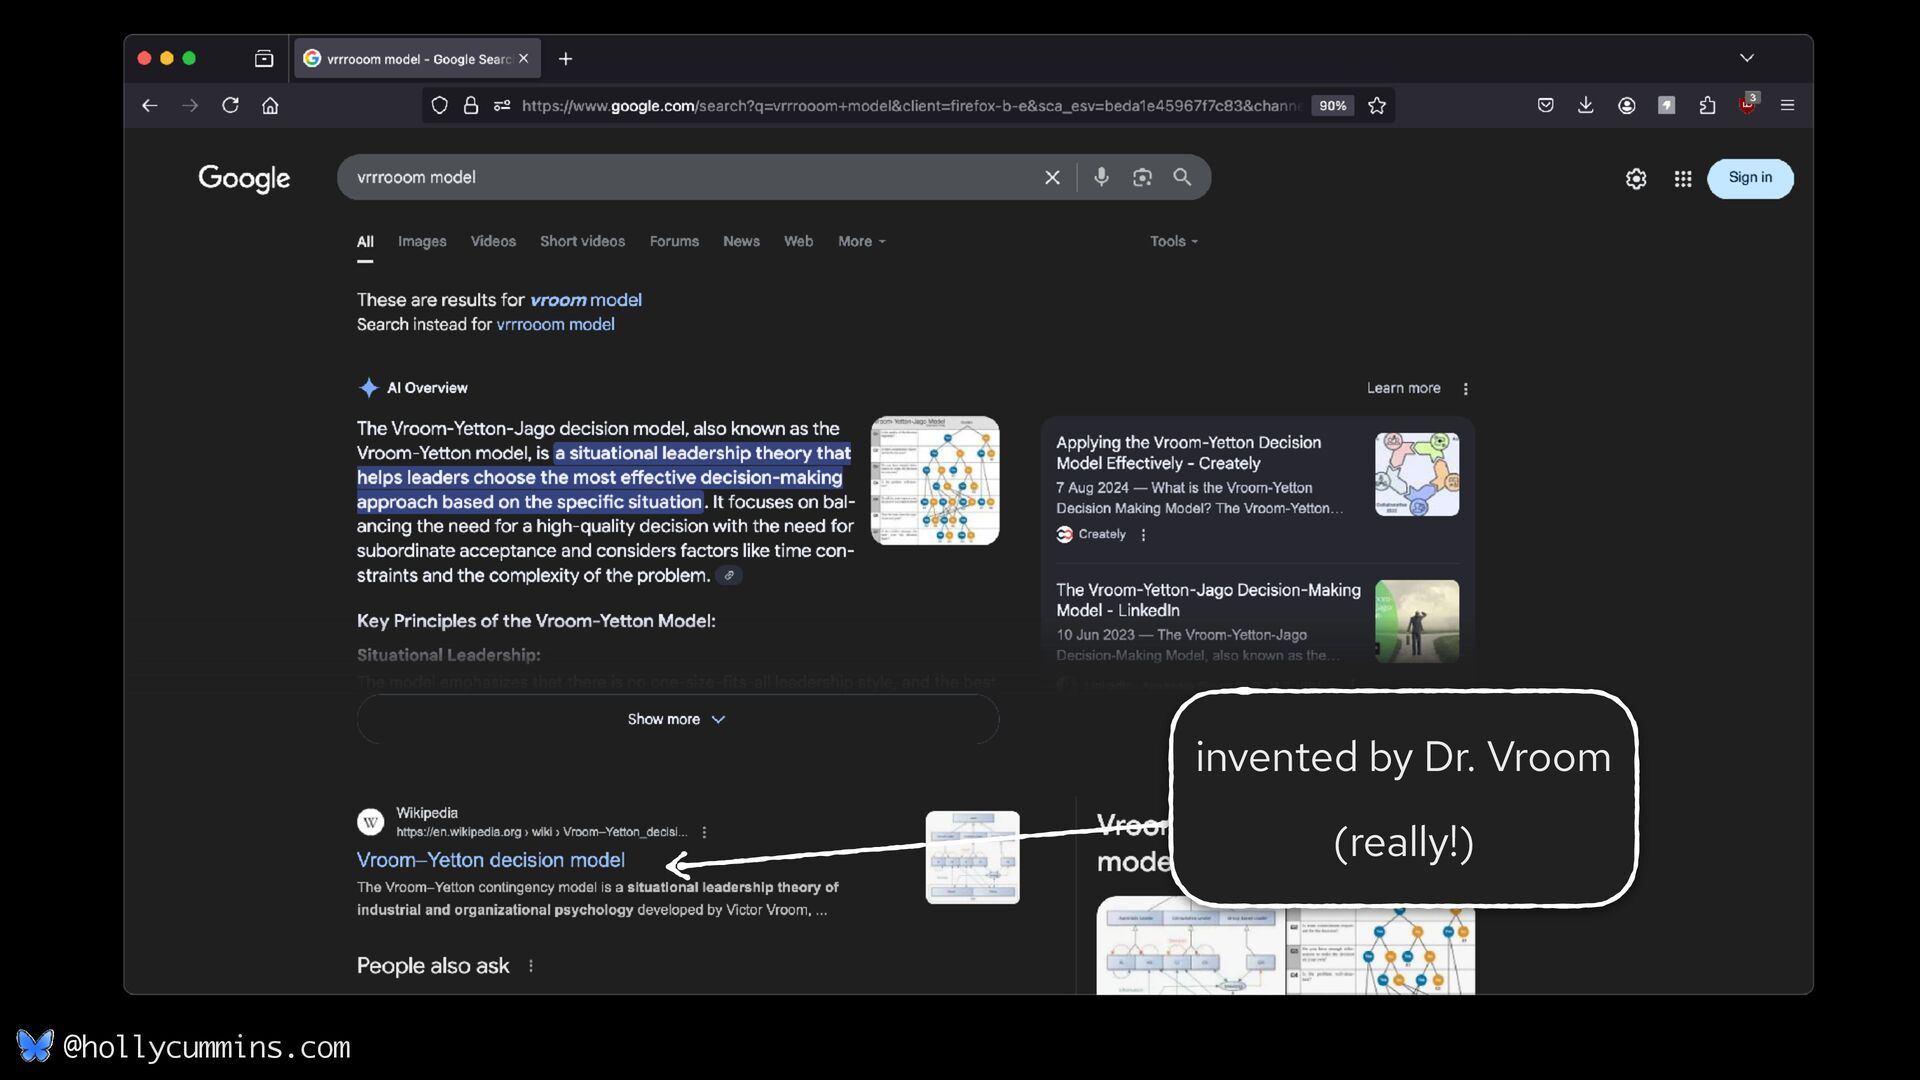
Task: Bookmark this page with star icon
Action: click(1377, 105)
